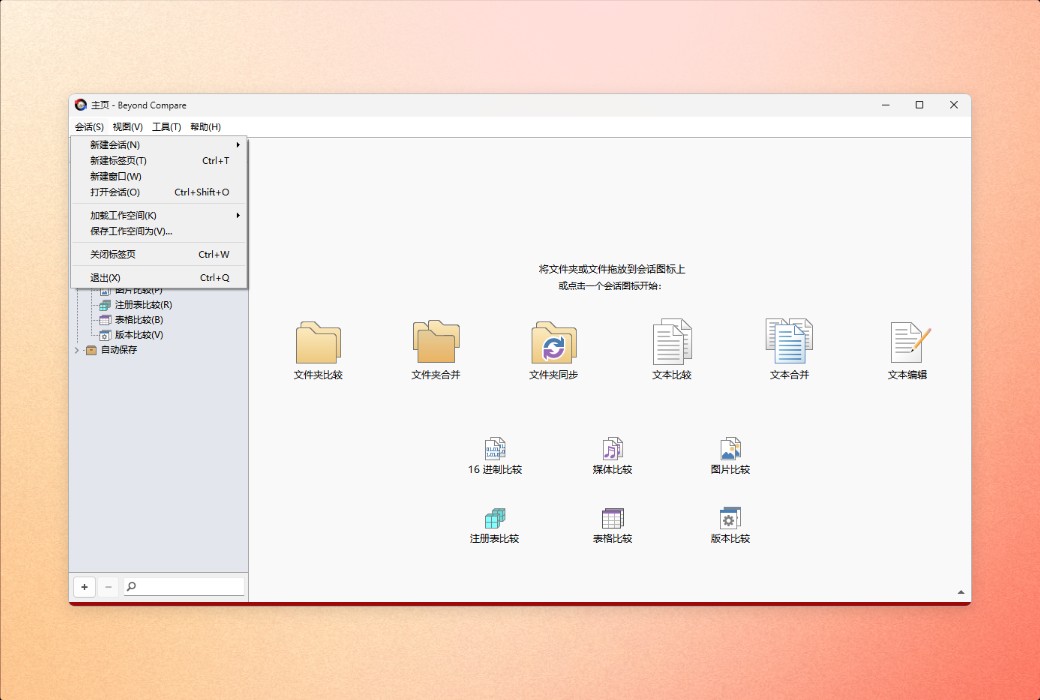
Task: Open the 文本比较 text compare session
Action: click(x=671, y=349)
